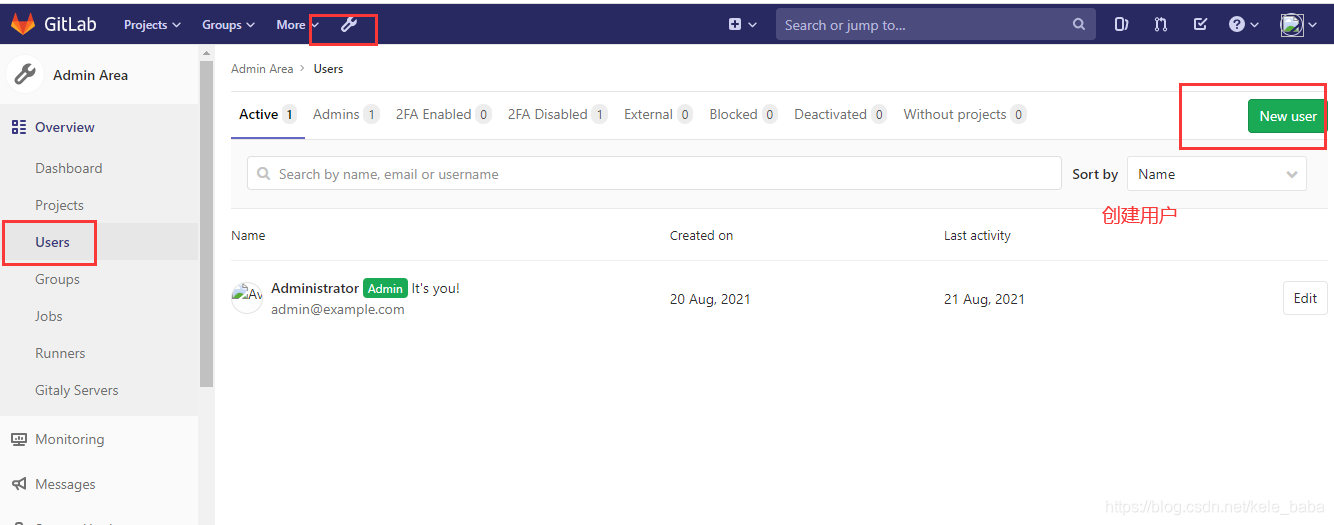
Task: Click the Overview section icon
Action: (18, 127)
